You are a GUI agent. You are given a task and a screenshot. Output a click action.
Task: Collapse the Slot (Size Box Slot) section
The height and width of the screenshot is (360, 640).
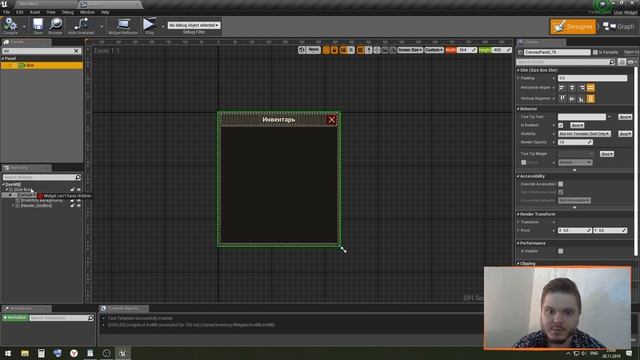click(518, 70)
